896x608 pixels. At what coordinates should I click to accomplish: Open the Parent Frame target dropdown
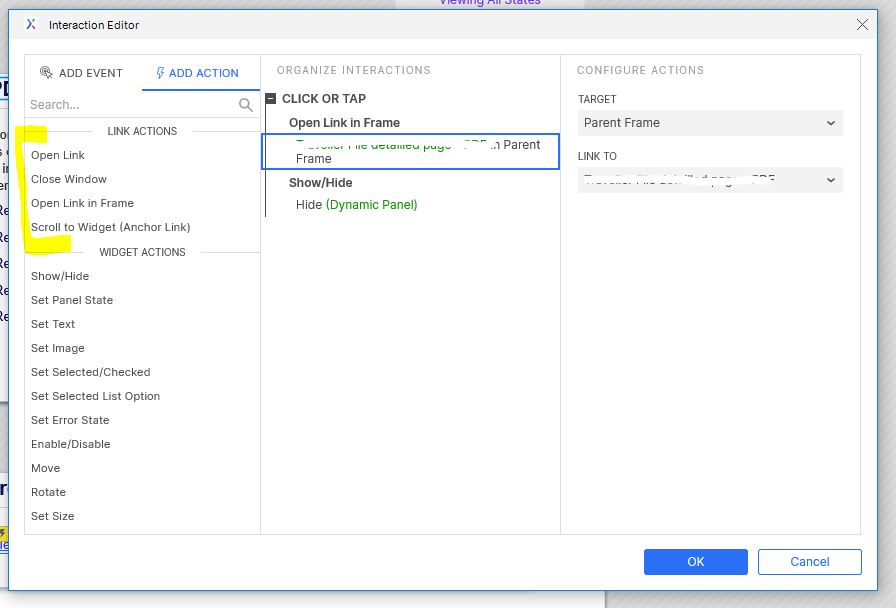coord(709,122)
